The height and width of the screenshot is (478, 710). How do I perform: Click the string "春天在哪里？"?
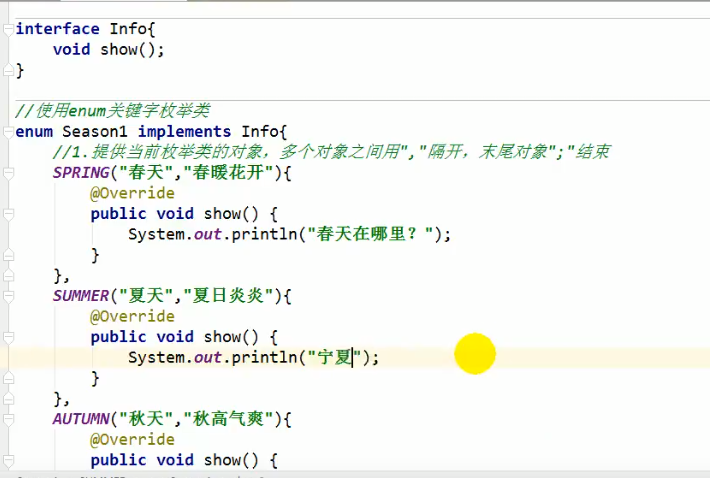pos(370,234)
